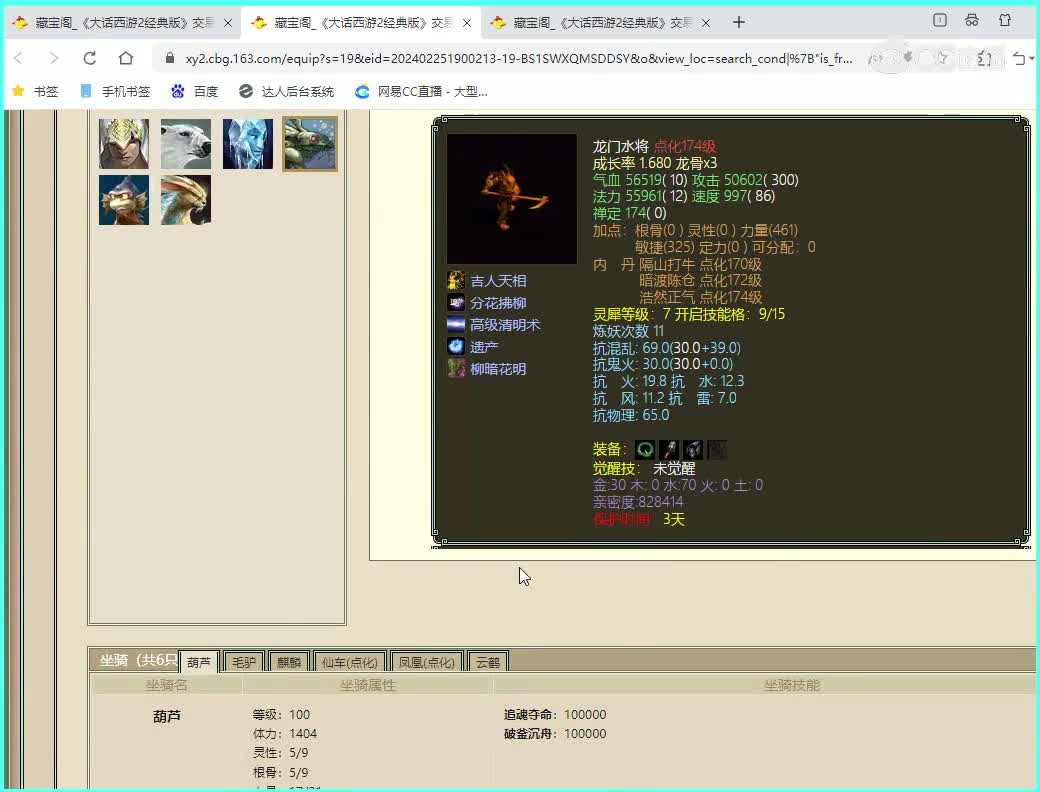This screenshot has width=1040, height=792.
Task: Close the active second browser tab
Action: click(x=467, y=23)
